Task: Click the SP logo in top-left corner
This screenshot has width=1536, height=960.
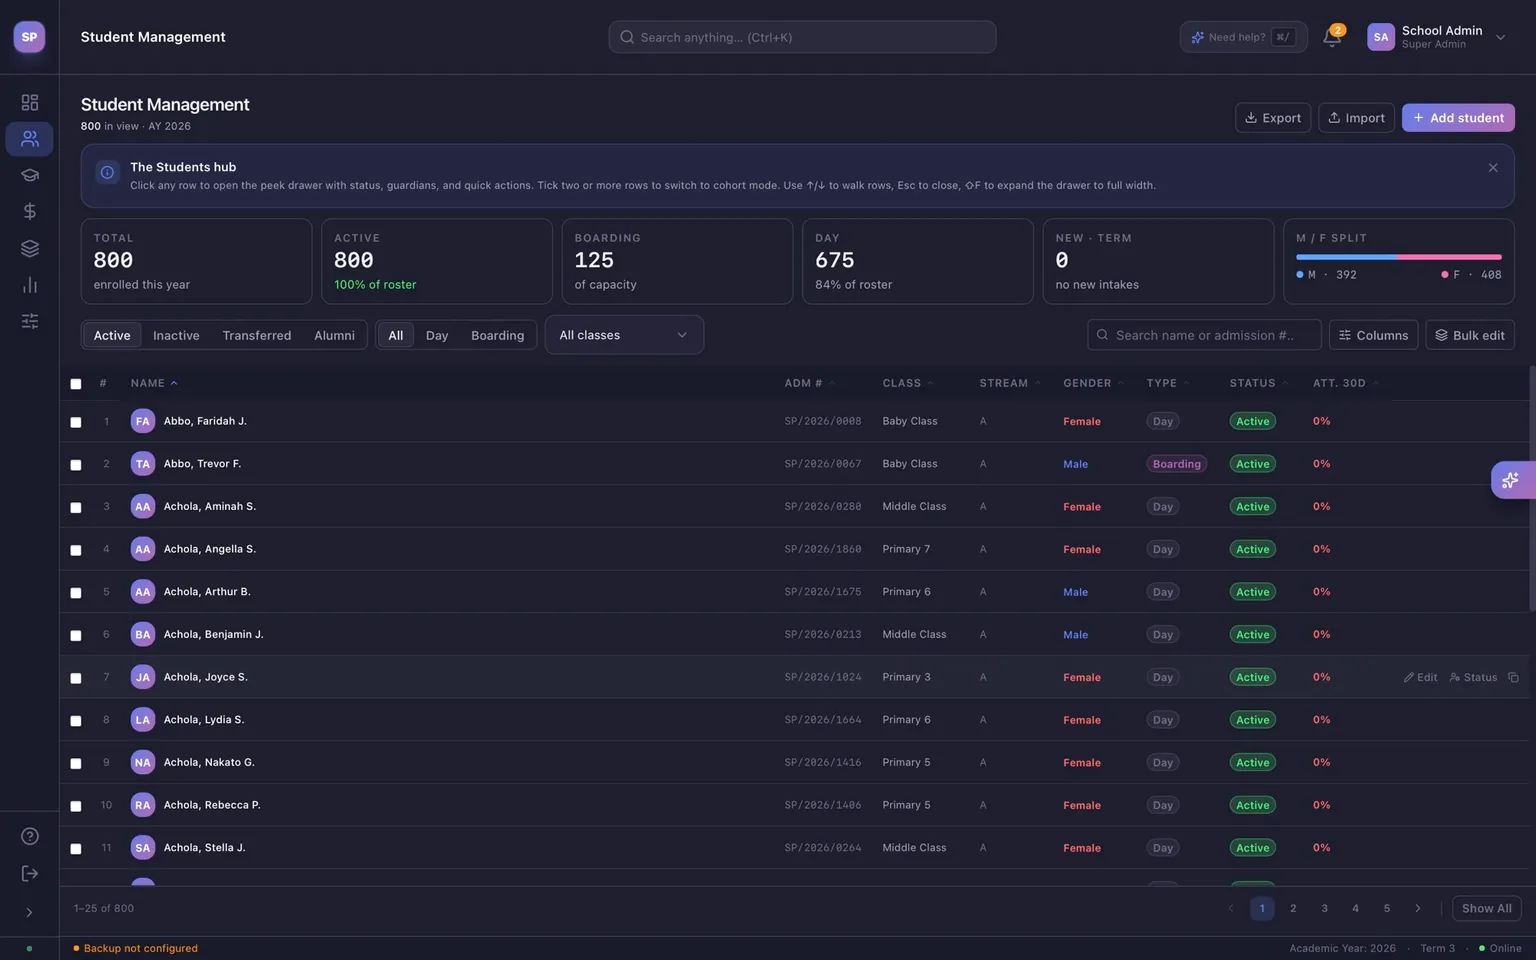Action: point(29,37)
